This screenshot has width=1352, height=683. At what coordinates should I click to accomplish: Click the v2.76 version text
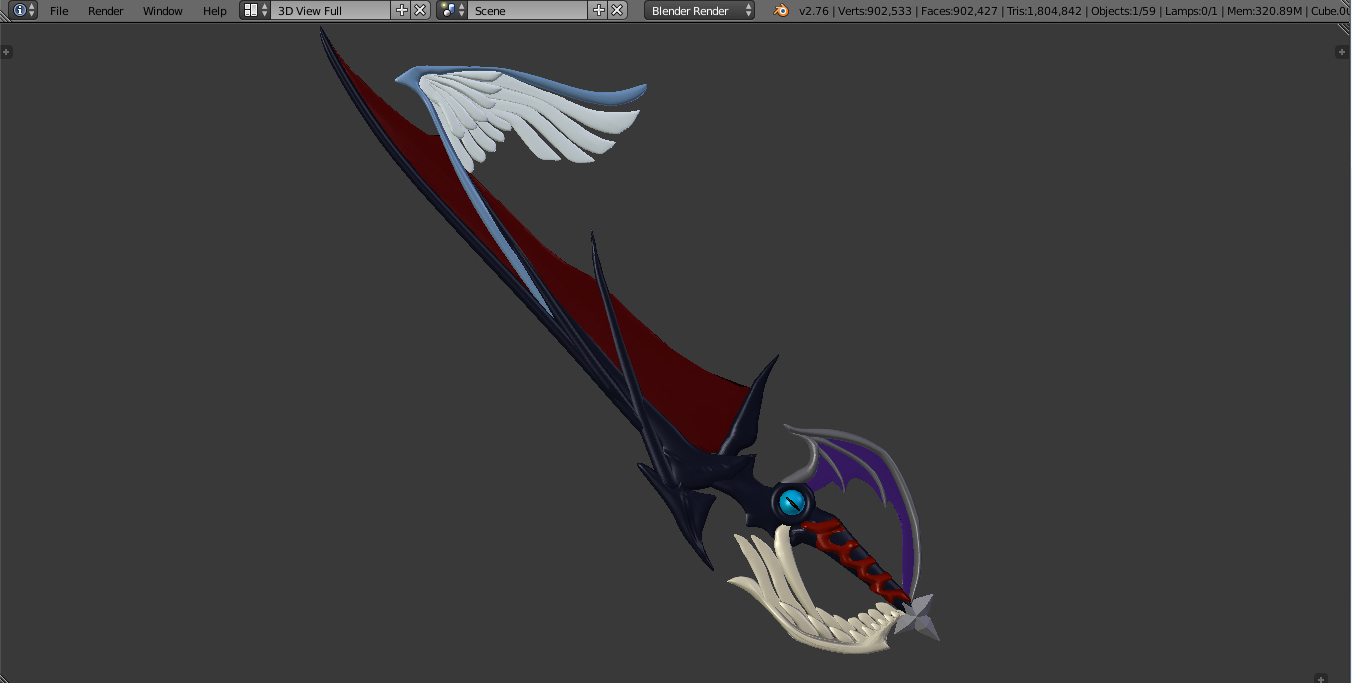[x=814, y=11]
